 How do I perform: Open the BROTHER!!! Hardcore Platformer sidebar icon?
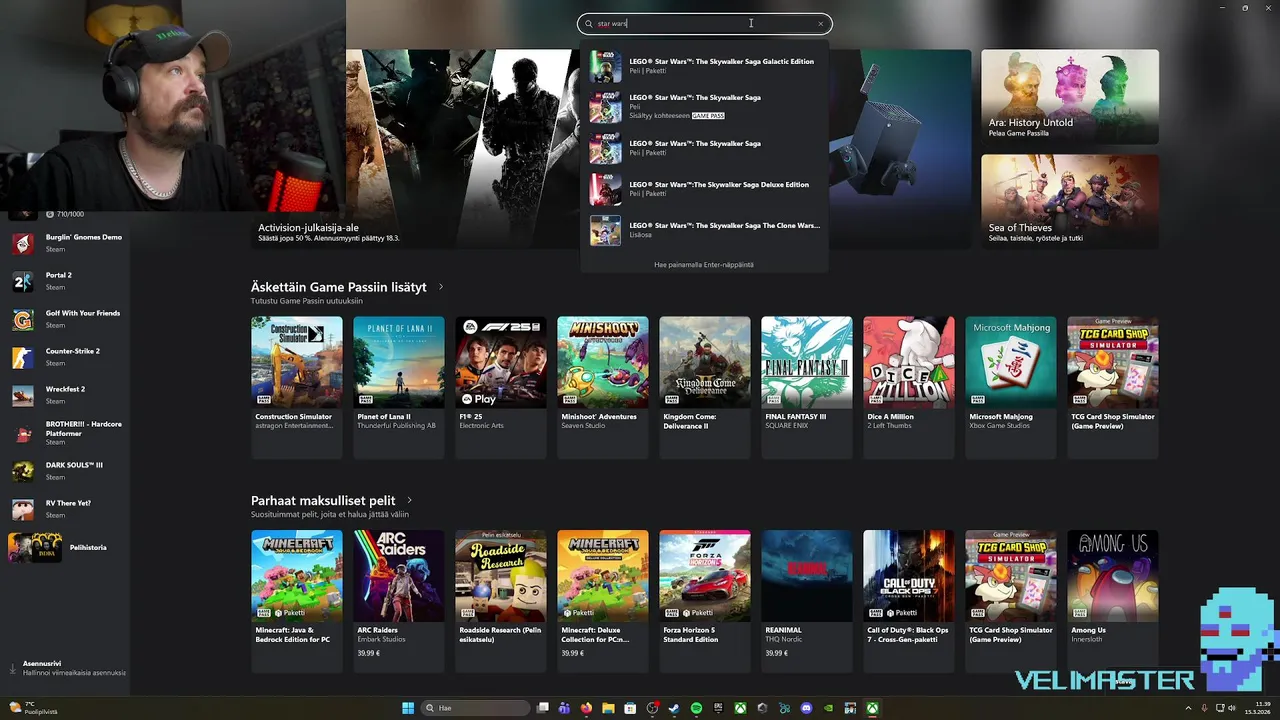pos(23,433)
